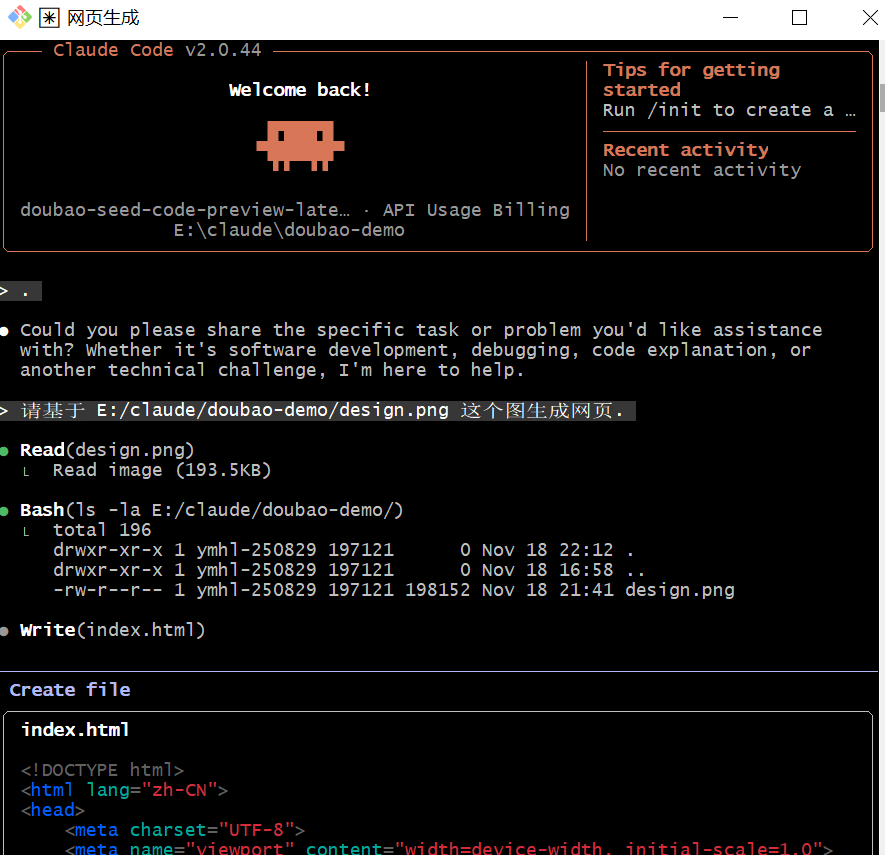Click the Read image (193.5KB) result line
This screenshot has height=855, width=885.
click(x=162, y=470)
